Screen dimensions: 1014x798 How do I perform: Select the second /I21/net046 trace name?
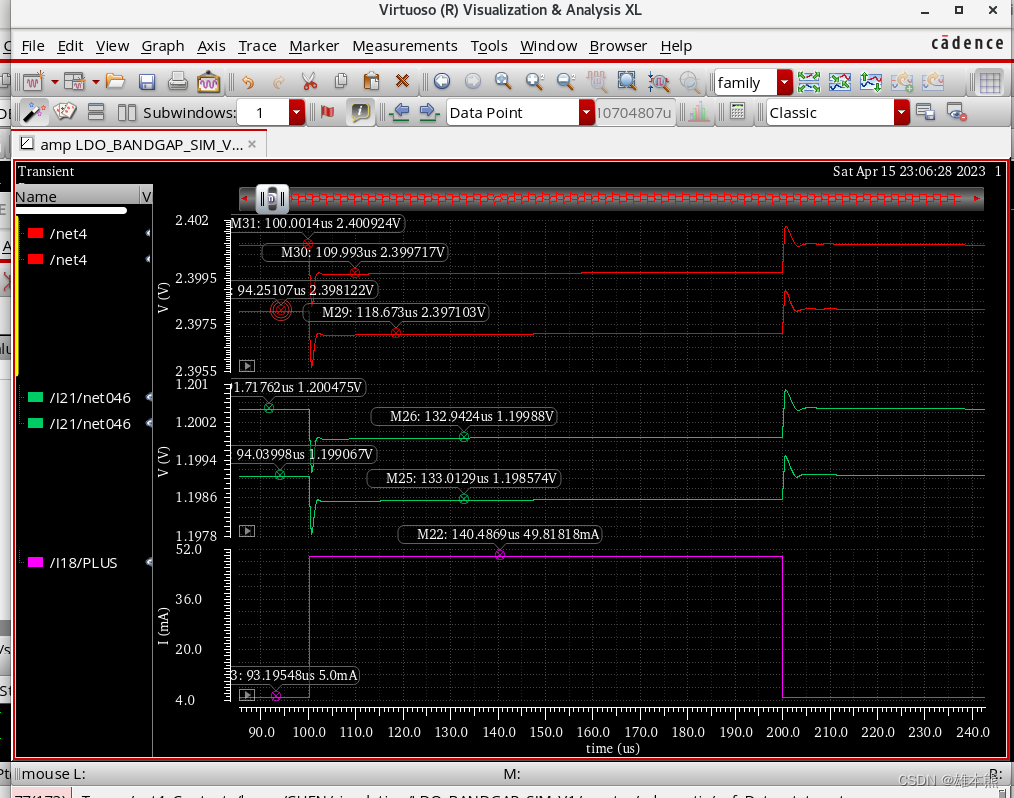point(90,424)
